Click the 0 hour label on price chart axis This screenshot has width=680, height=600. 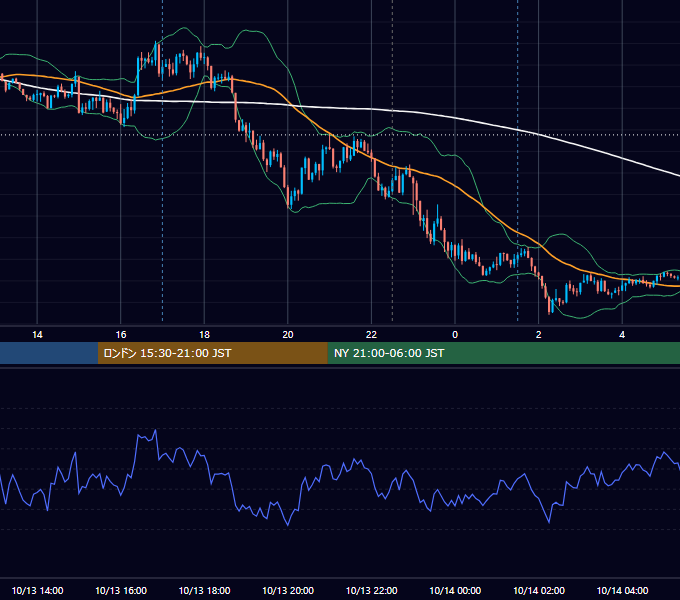[x=455, y=335]
